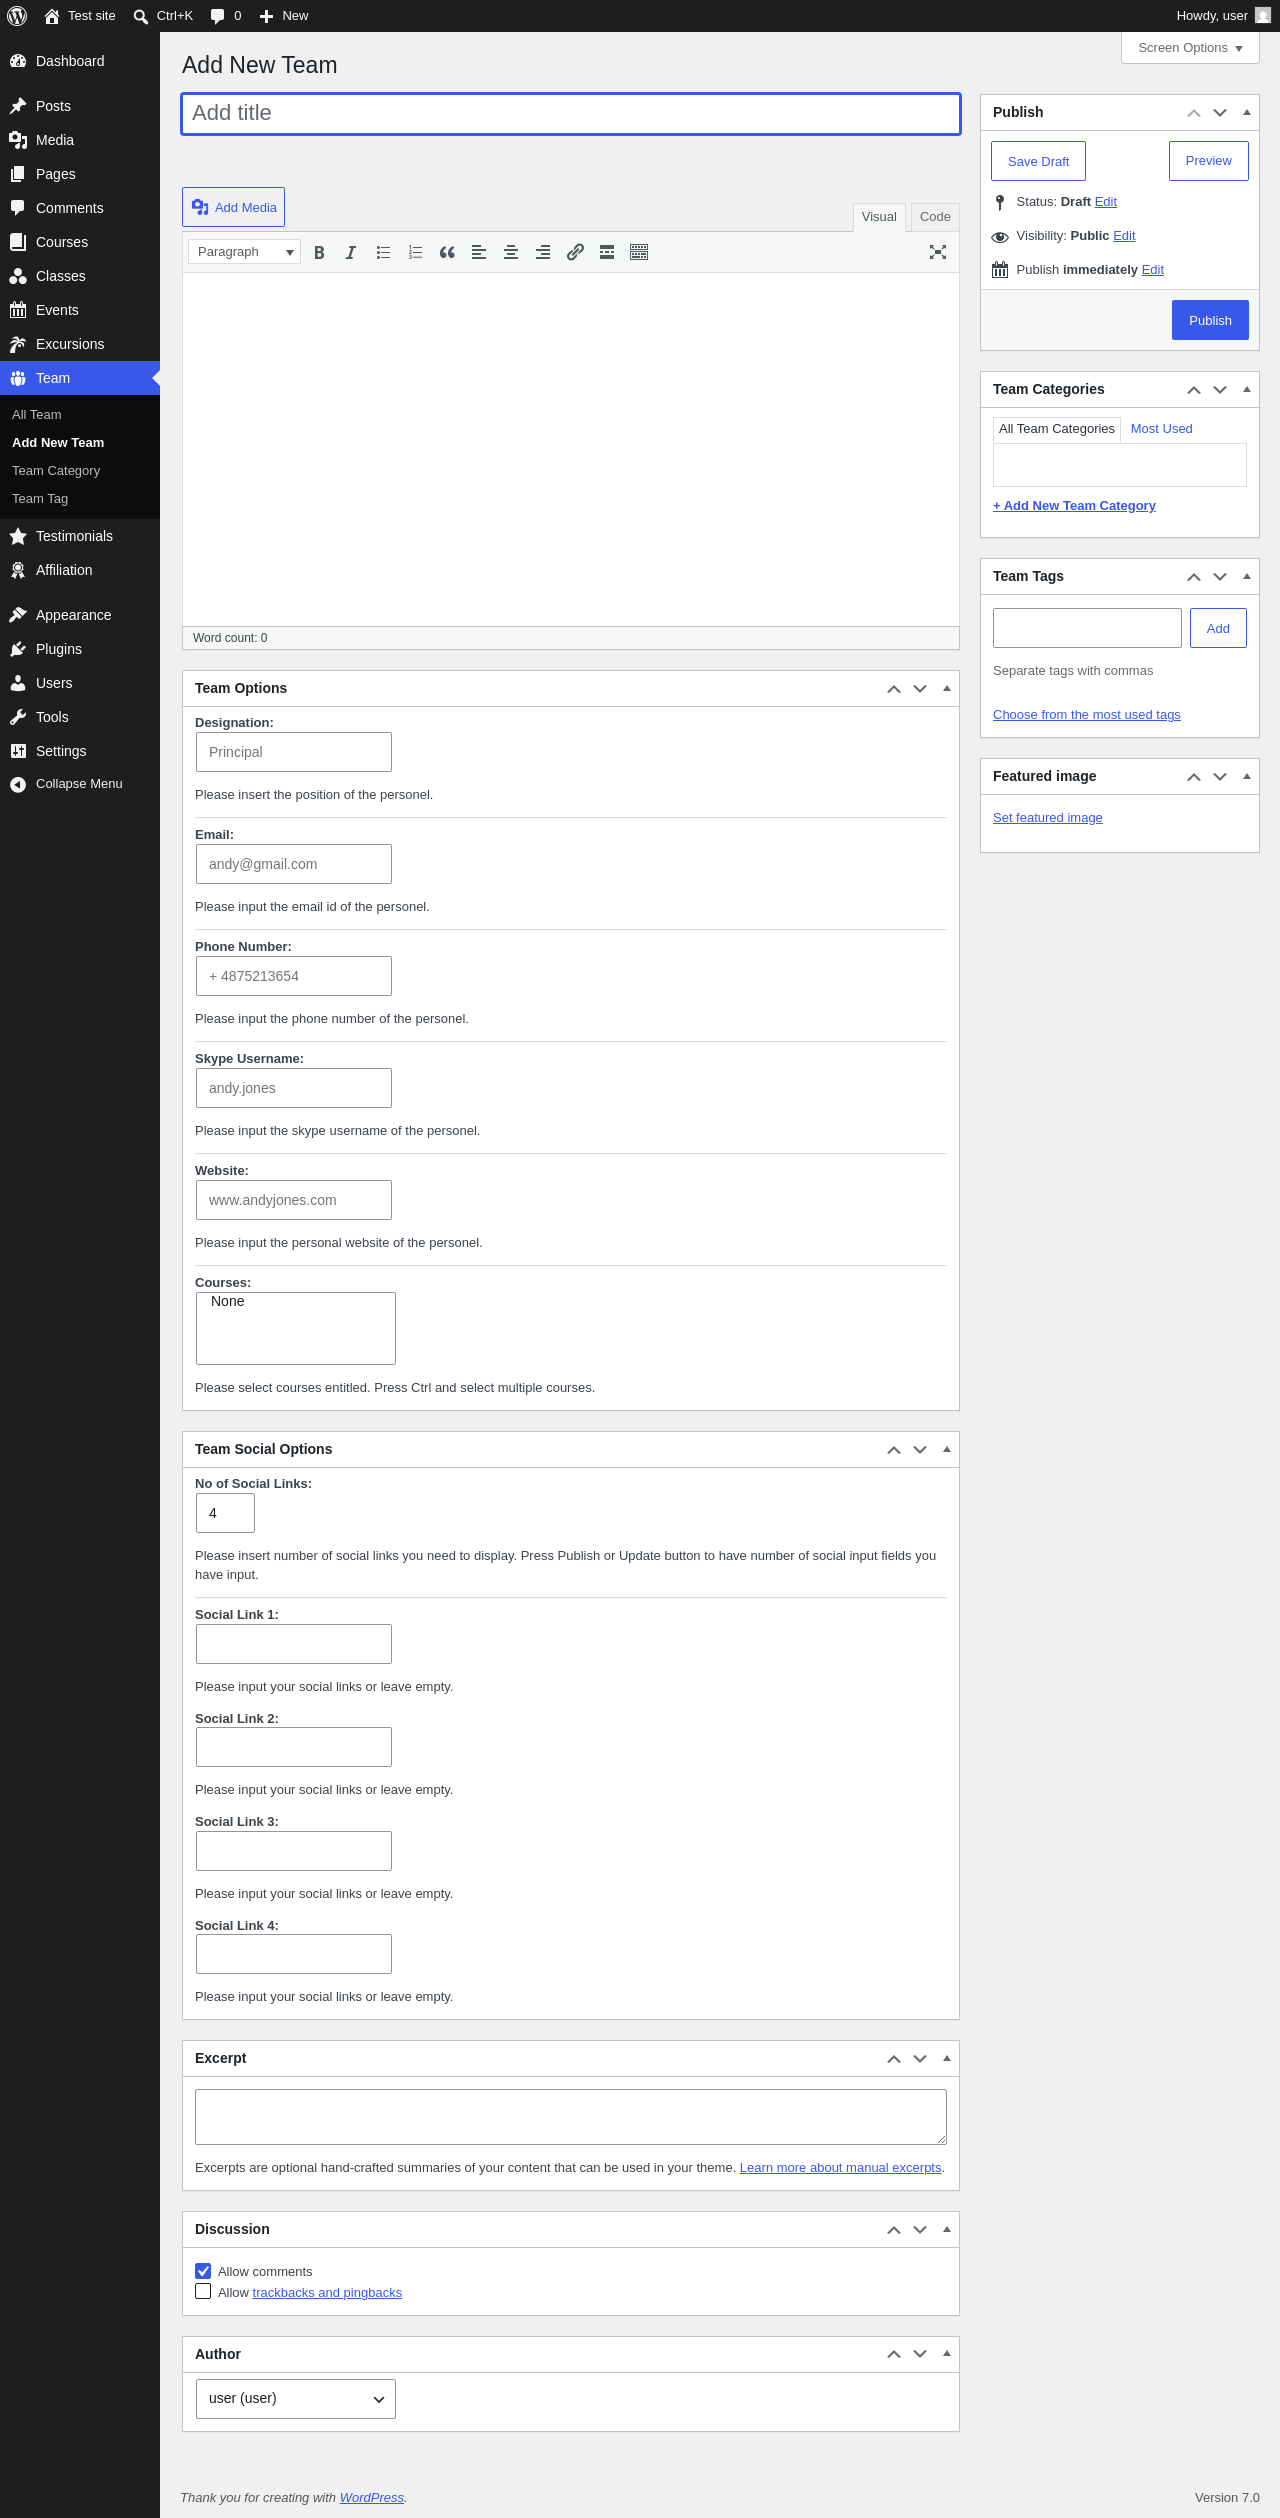Open the Paragraph format dropdown
1280x2518 pixels.
245,252
